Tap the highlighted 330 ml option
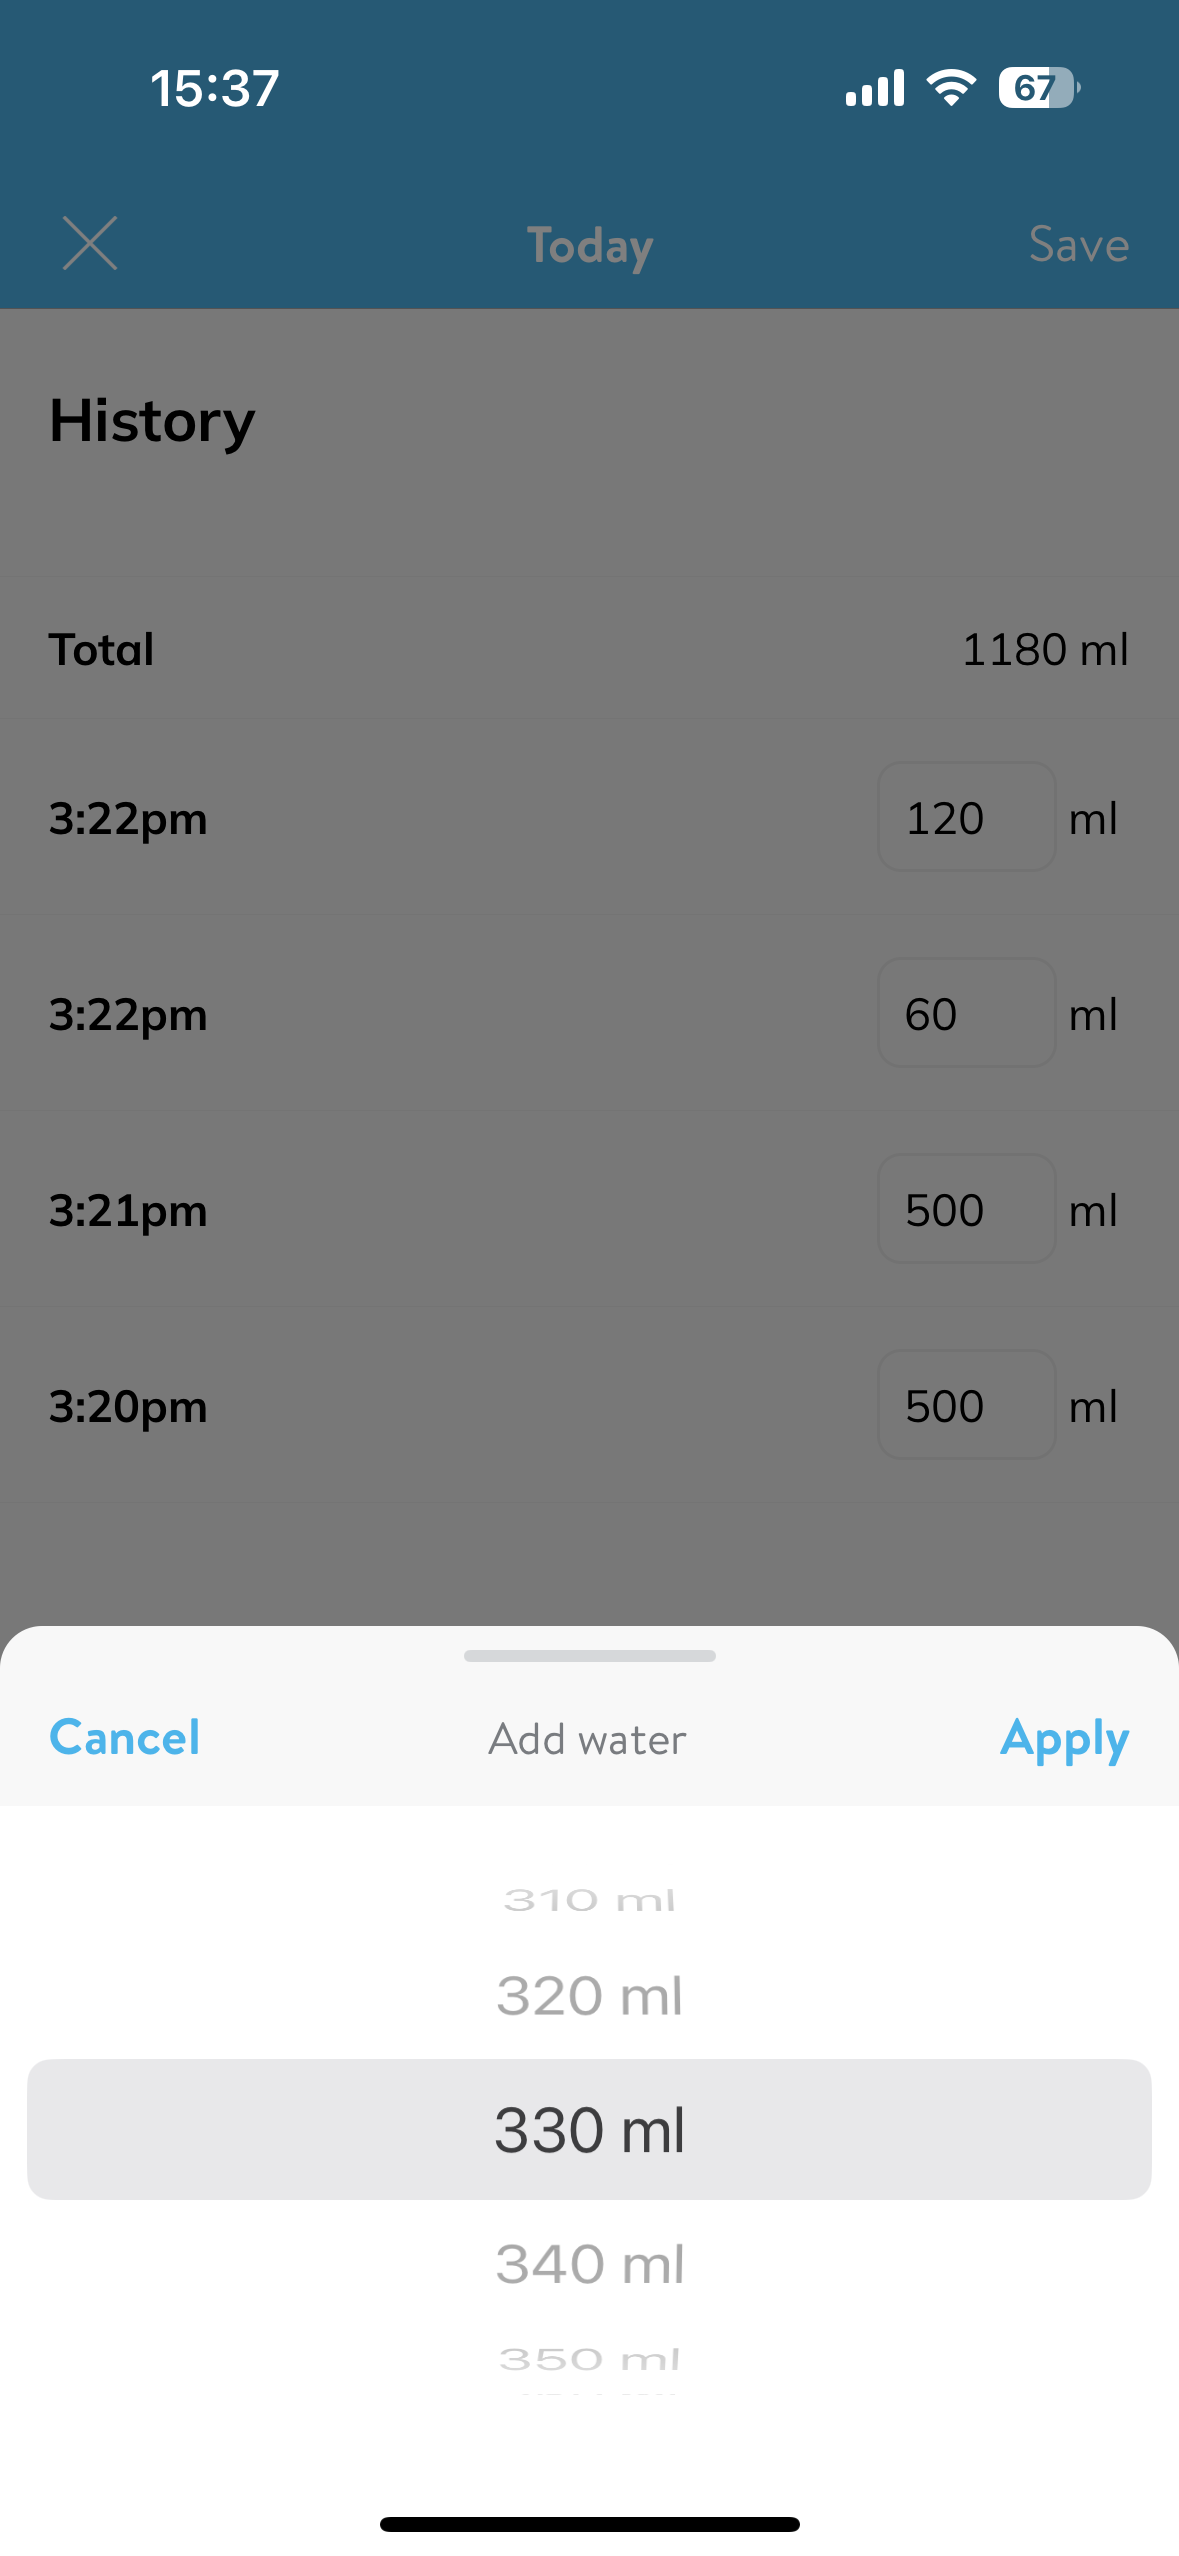Viewport: 1179px width, 2556px height. click(590, 2130)
